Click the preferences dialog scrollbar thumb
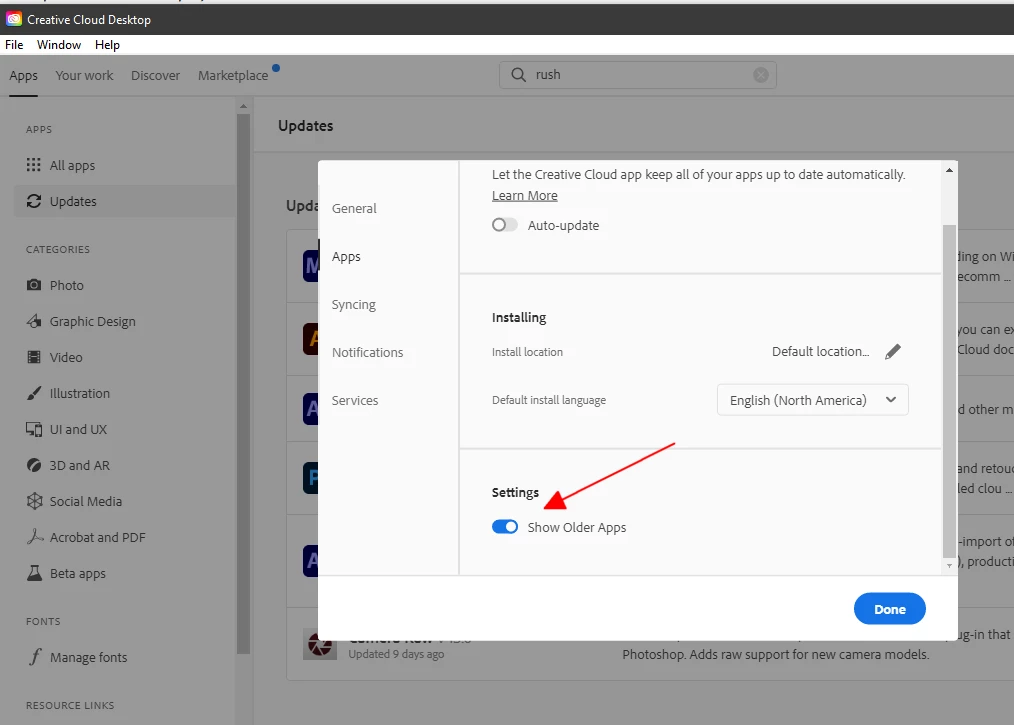Image resolution: width=1014 pixels, height=725 pixels. pyautogui.click(x=949, y=391)
